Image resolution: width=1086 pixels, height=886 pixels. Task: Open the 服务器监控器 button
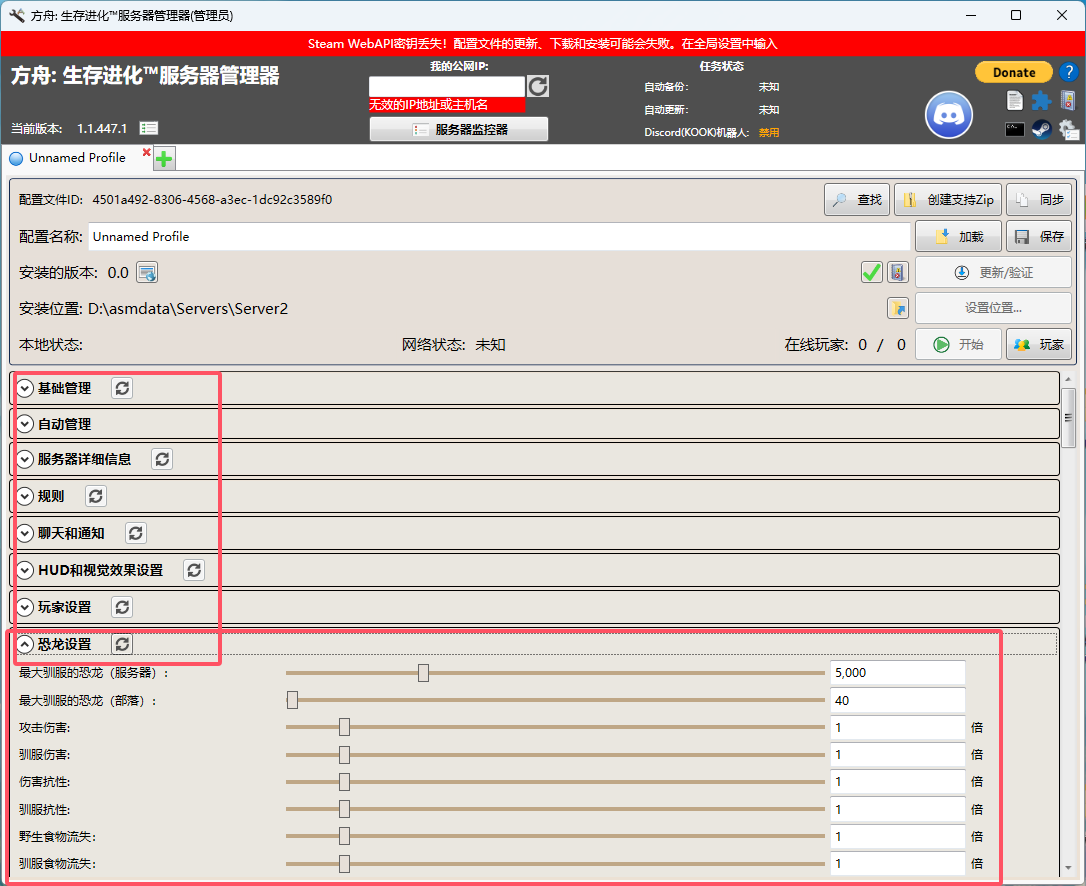459,129
